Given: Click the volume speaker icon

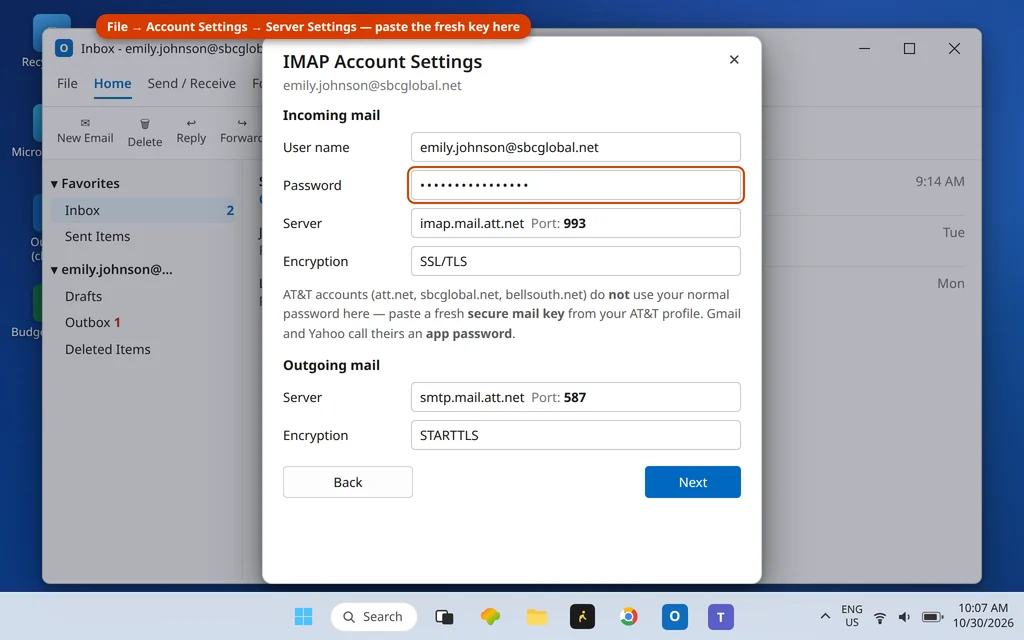Looking at the screenshot, I should point(904,617).
